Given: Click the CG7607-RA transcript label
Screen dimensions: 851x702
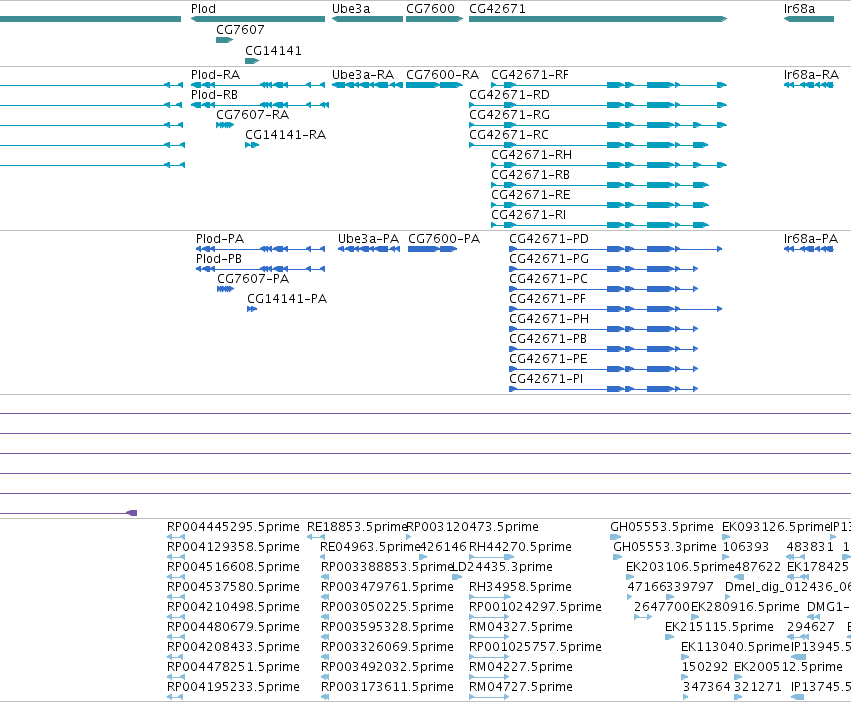Looking at the screenshot, I should (252, 115).
